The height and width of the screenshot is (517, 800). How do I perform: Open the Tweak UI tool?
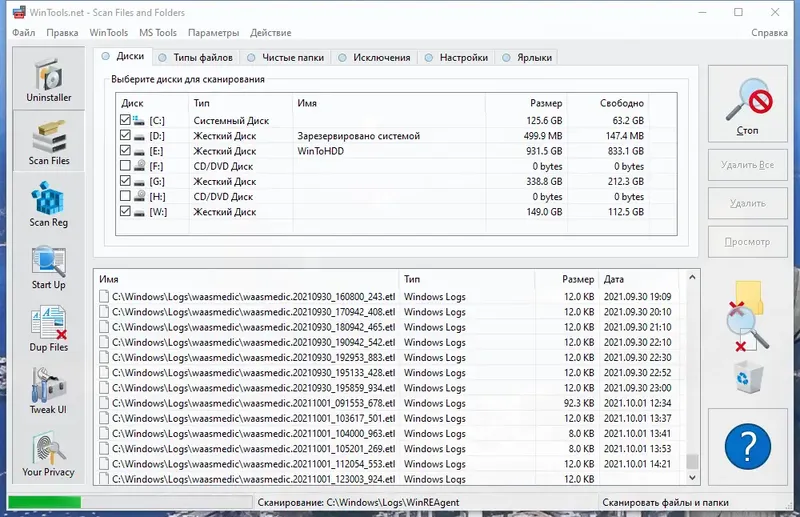point(48,392)
